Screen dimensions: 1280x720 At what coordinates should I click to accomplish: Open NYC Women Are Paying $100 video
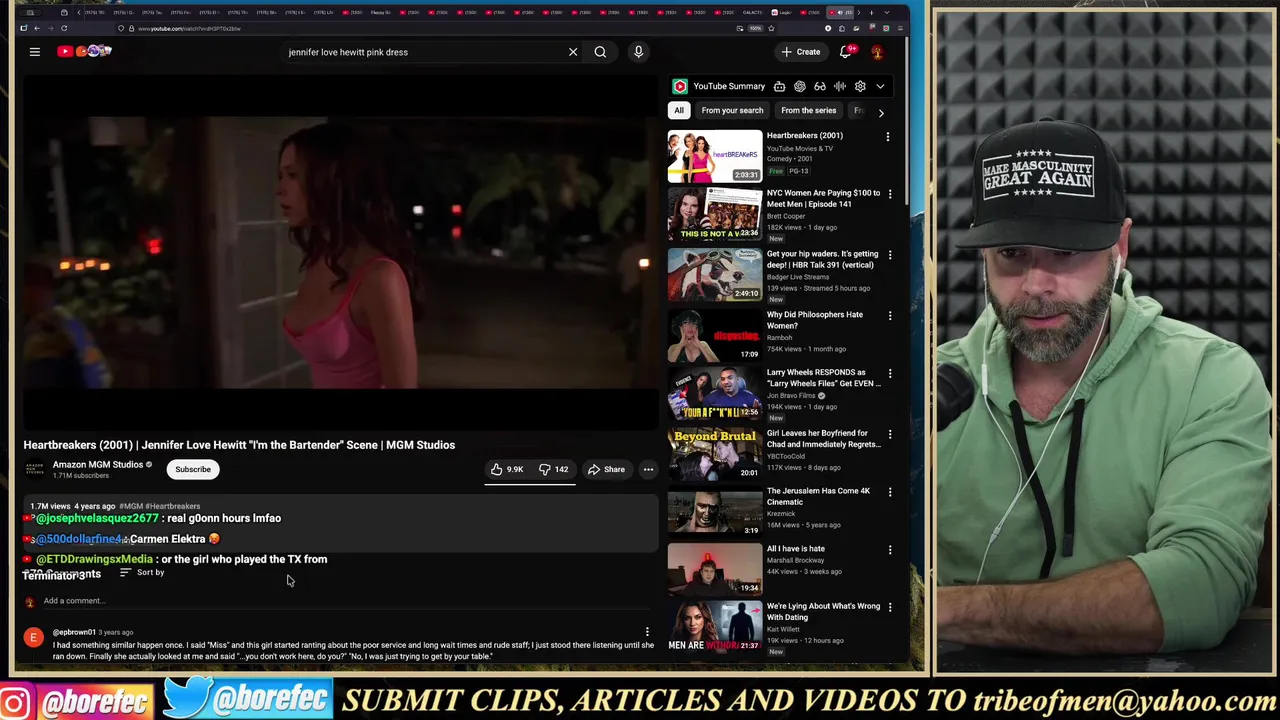[715, 215]
